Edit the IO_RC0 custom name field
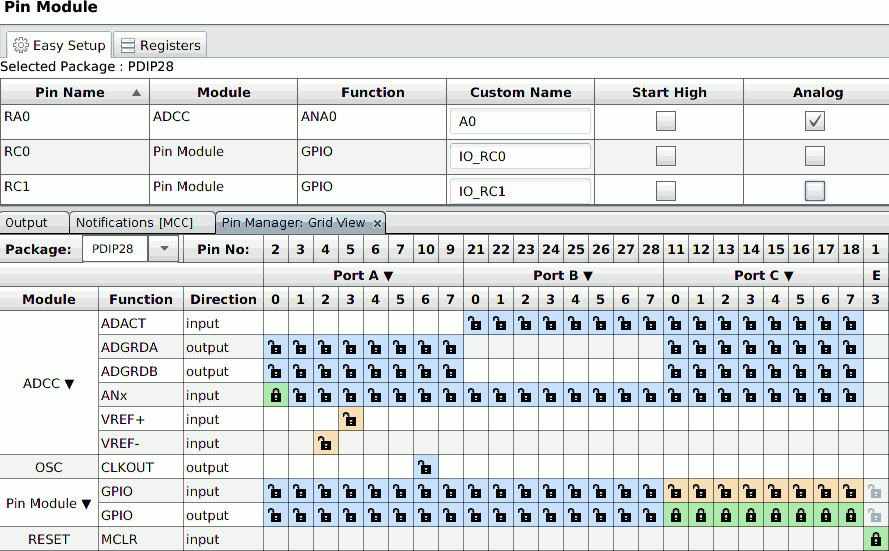 [x=520, y=157]
